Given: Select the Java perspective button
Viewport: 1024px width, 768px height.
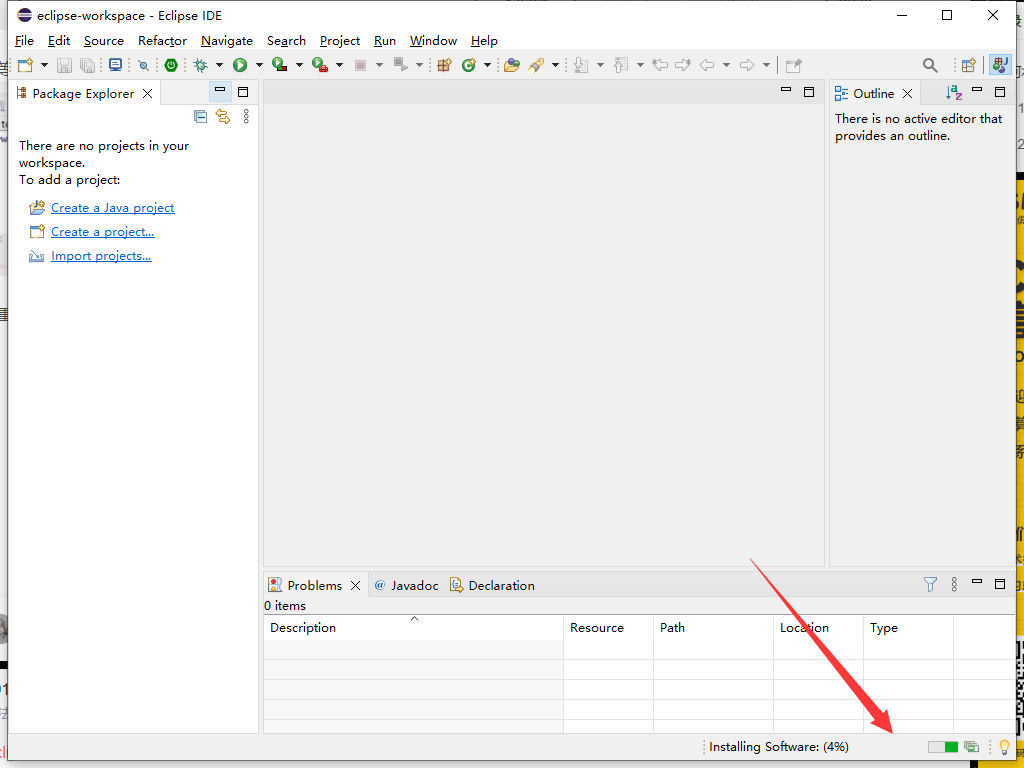Looking at the screenshot, I should click(1000, 65).
